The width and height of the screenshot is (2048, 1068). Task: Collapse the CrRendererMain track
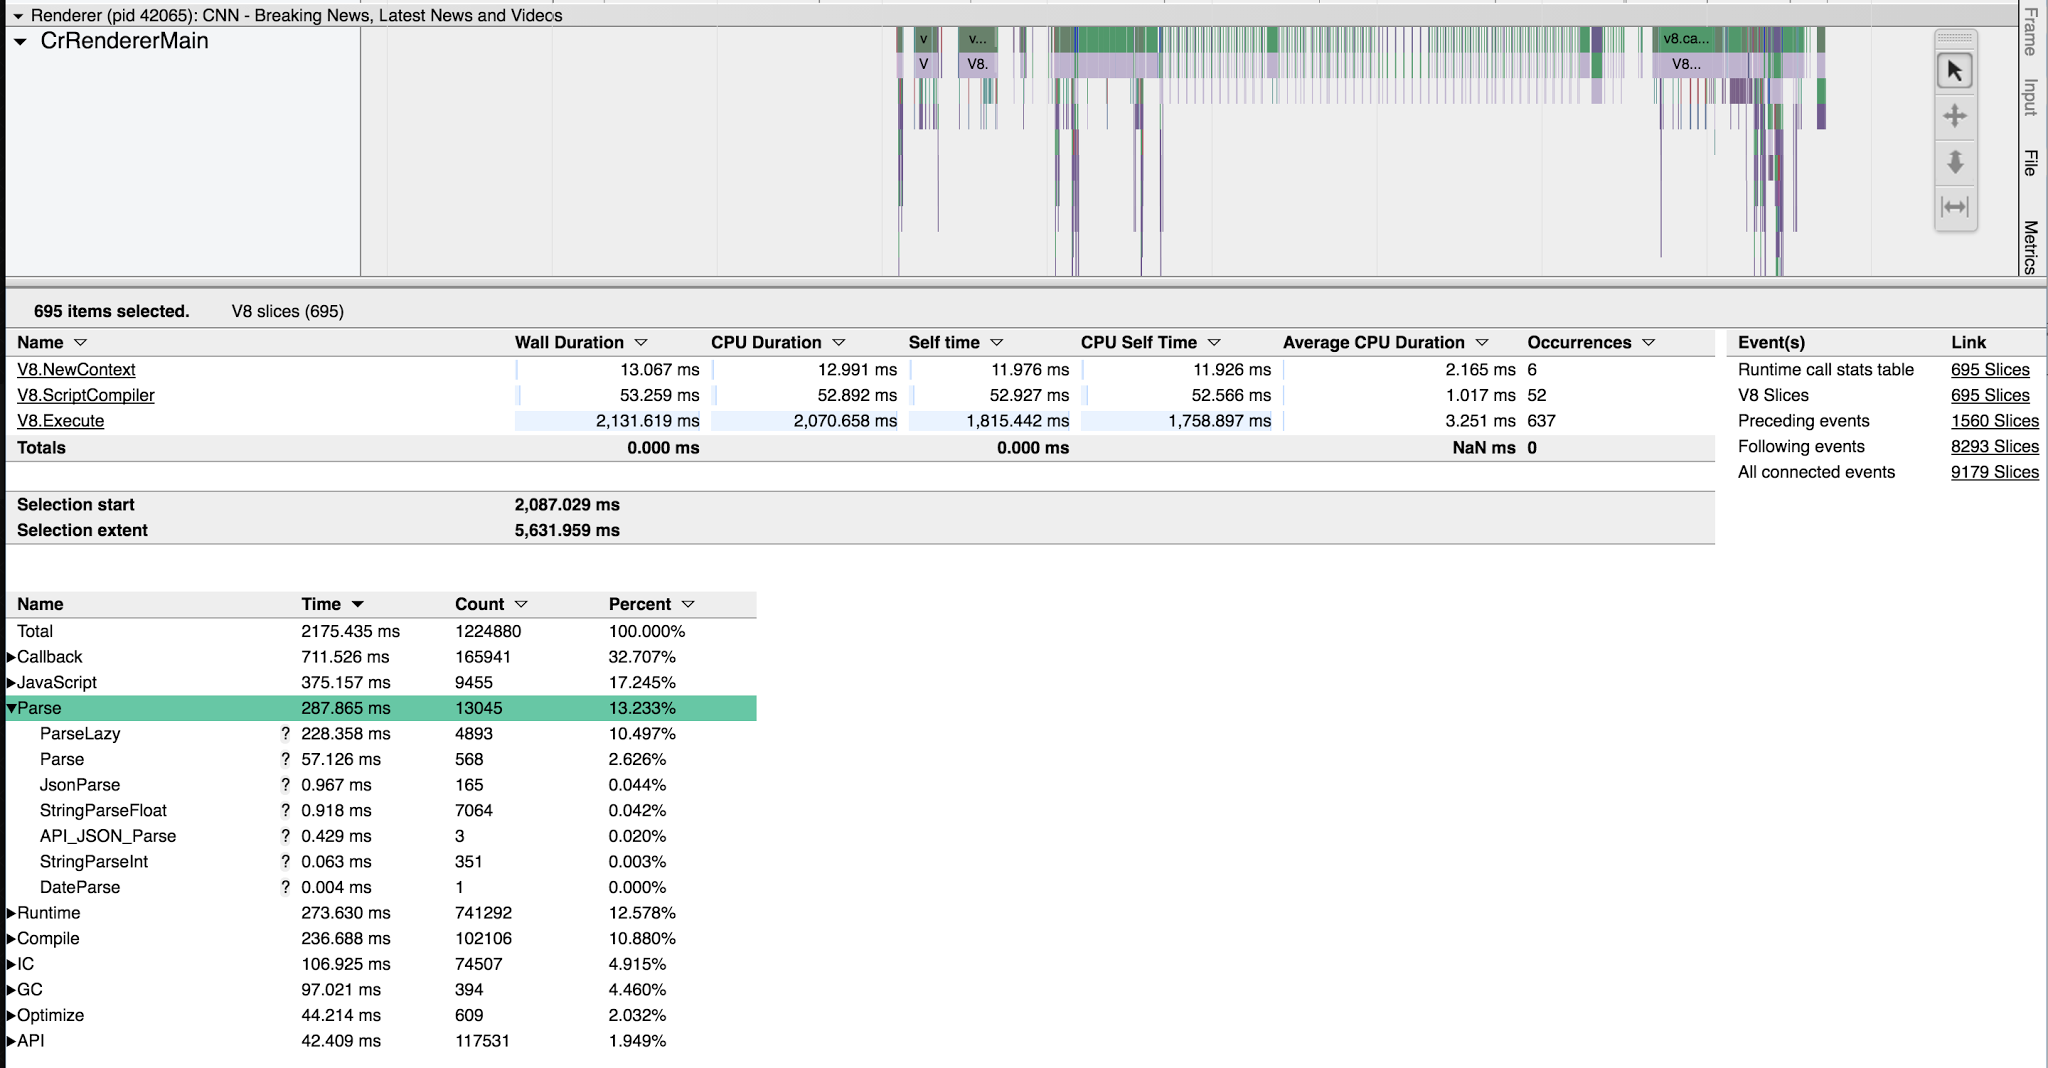coord(20,42)
